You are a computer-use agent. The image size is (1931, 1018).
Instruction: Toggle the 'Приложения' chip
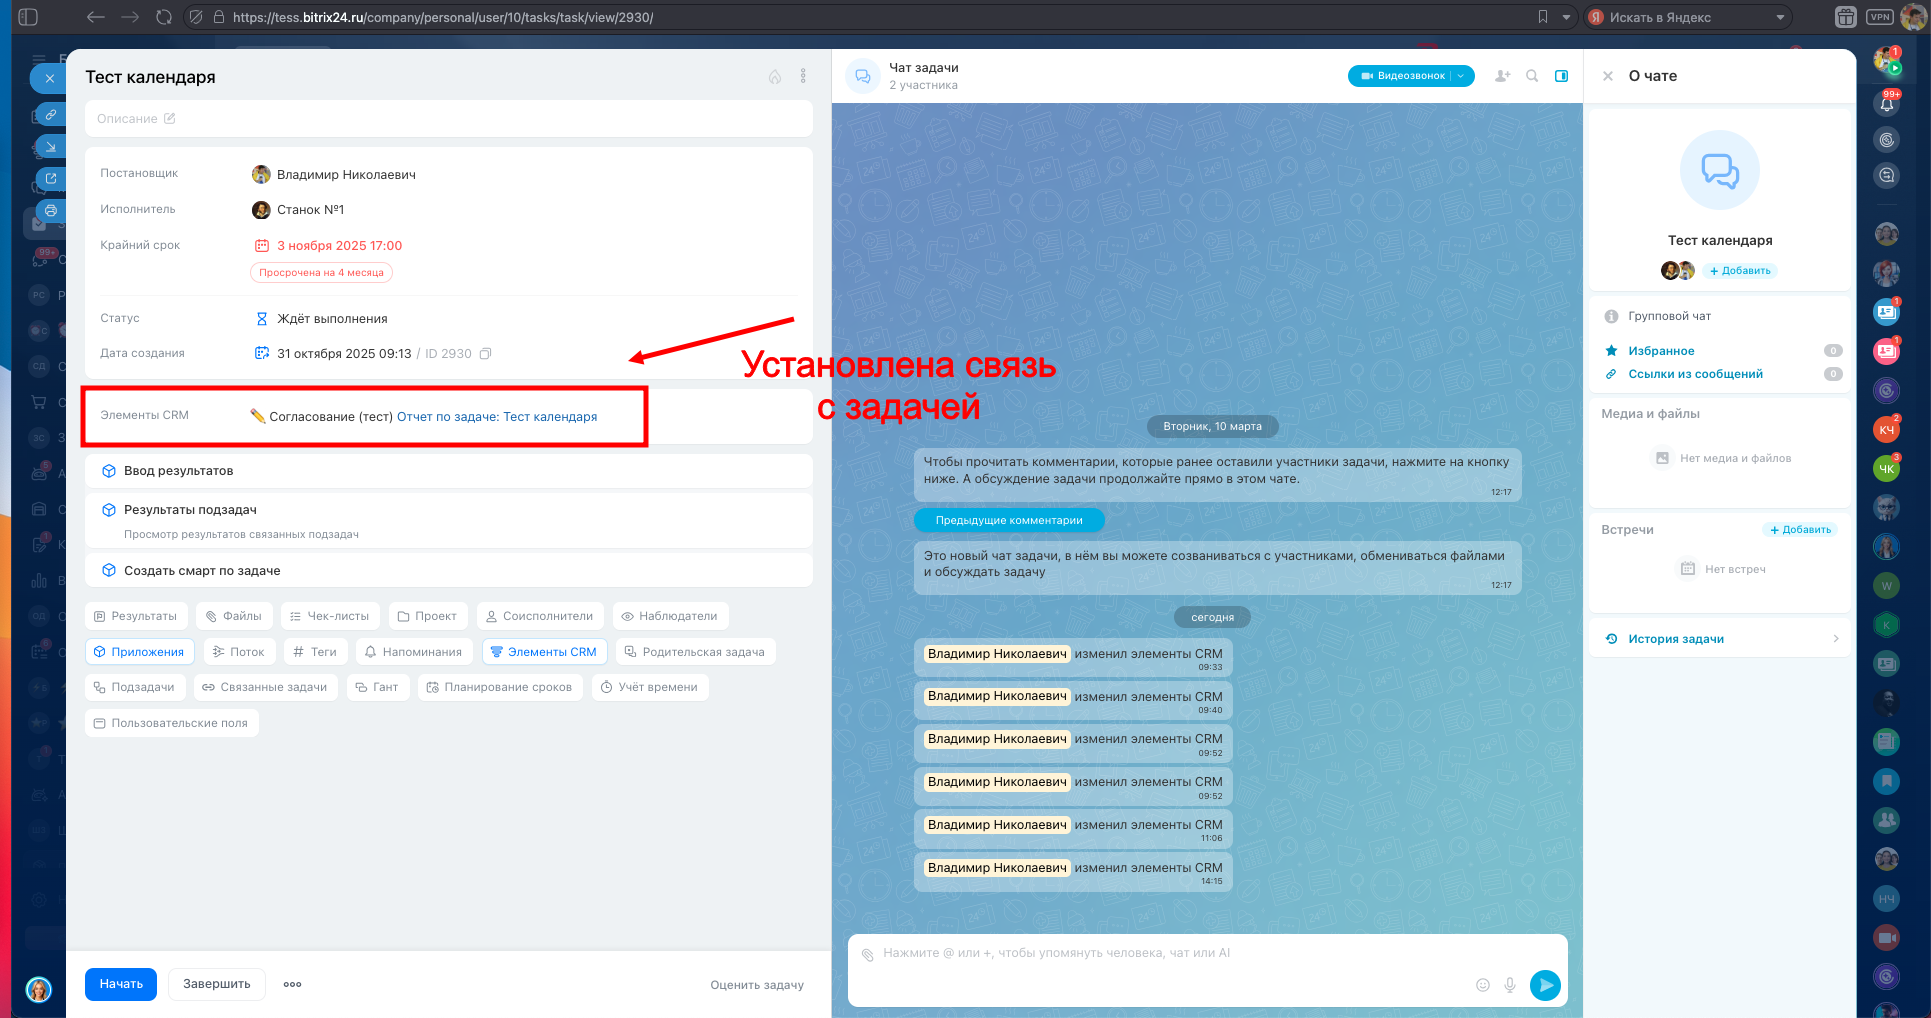pos(140,652)
